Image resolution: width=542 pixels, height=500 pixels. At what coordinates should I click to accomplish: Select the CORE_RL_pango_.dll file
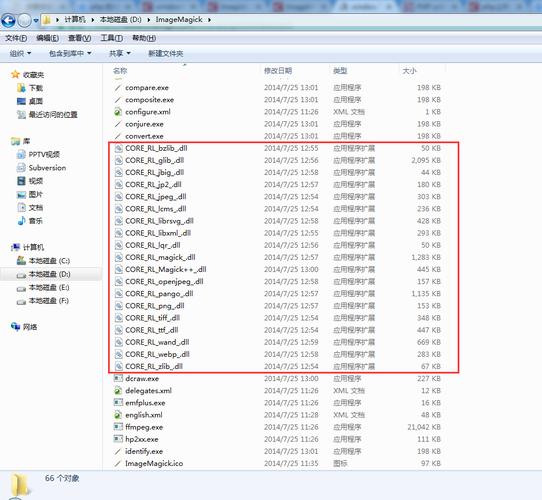coord(159,294)
